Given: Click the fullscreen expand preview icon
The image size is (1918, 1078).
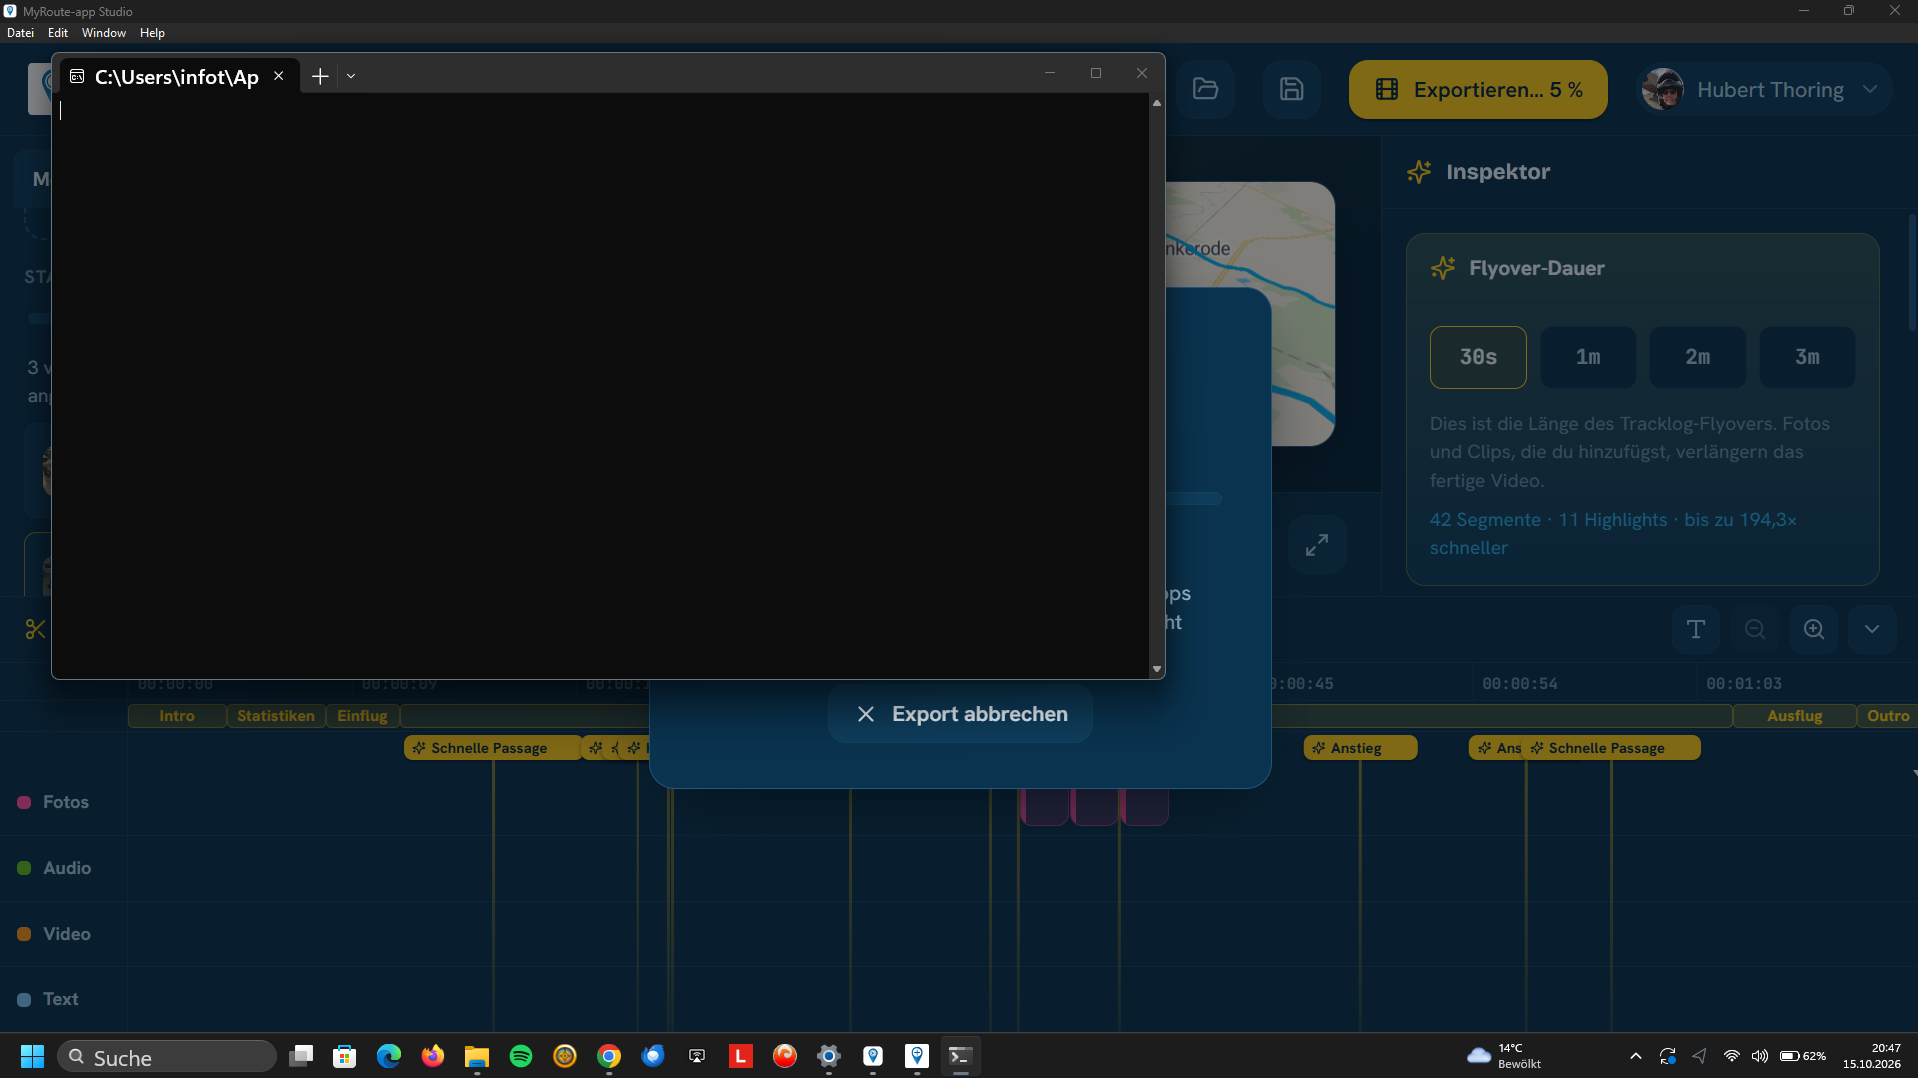Looking at the screenshot, I should [1317, 545].
